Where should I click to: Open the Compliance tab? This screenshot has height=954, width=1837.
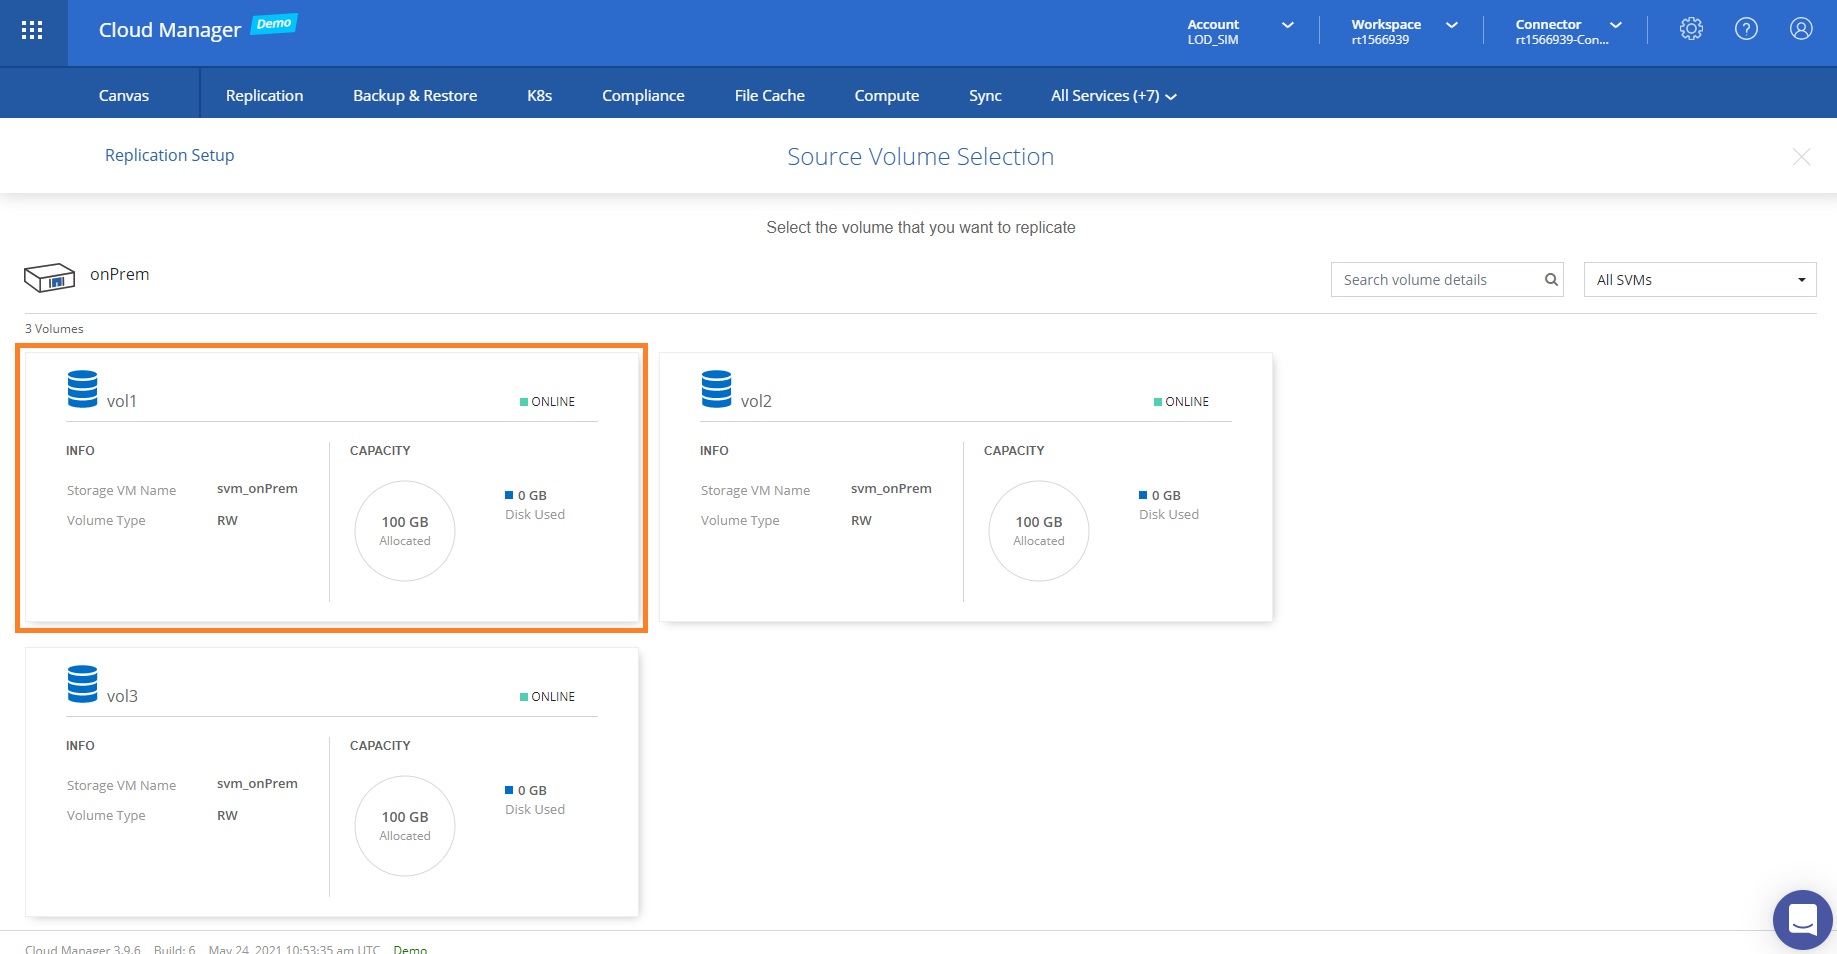(x=643, y=96)
